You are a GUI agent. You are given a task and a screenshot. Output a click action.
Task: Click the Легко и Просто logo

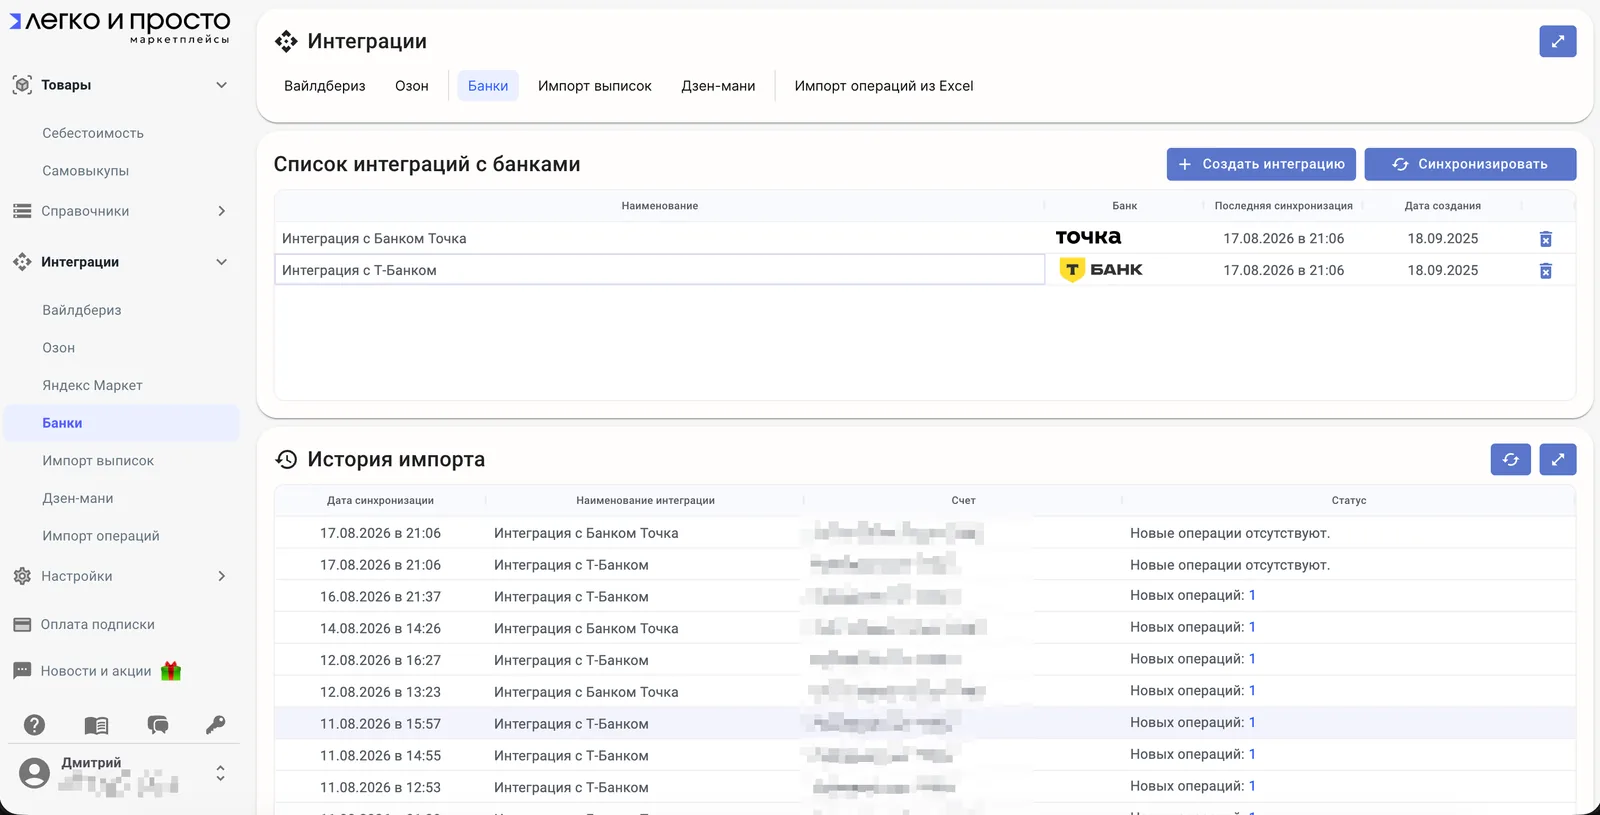click(120, 27)
